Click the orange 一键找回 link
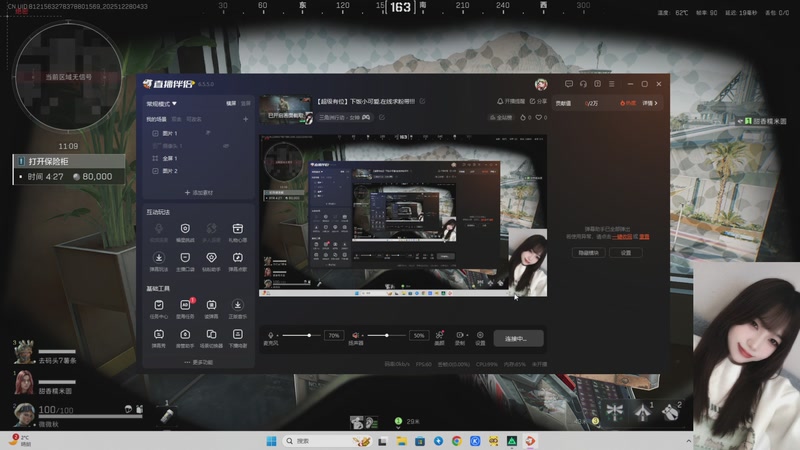The image size is (800, 450). pos(622,237)
